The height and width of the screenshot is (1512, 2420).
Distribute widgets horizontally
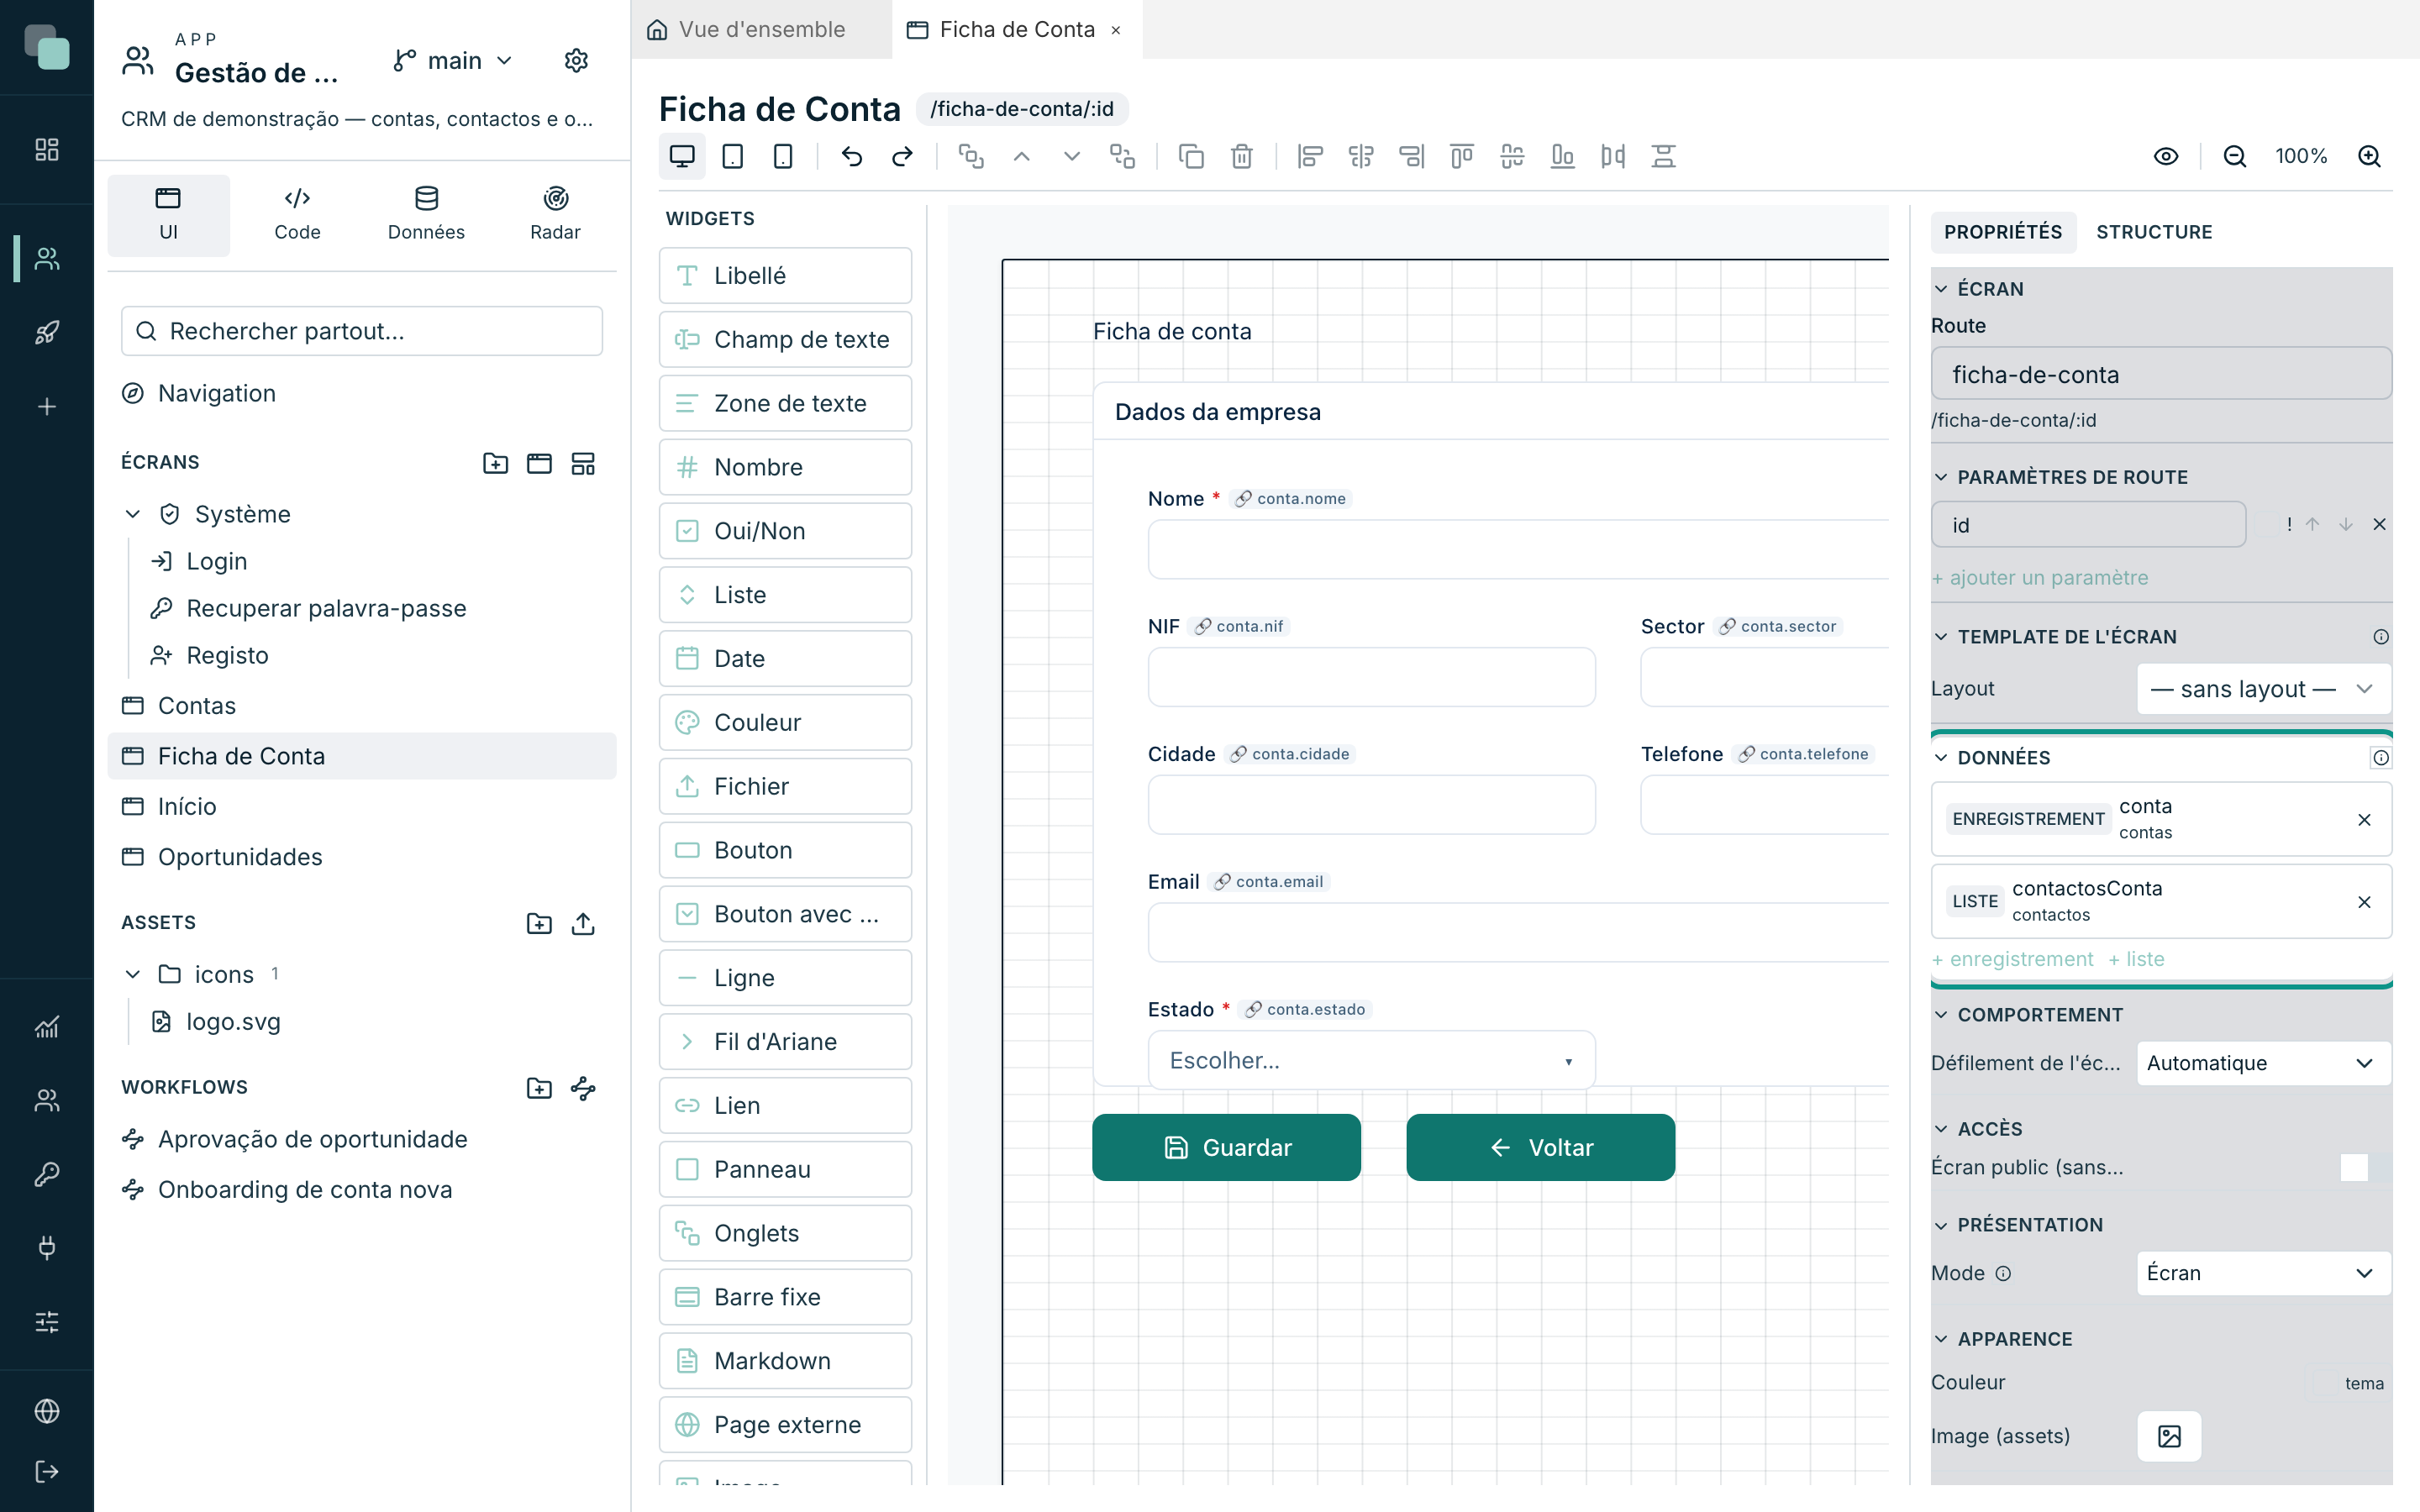click(1613, 156)
